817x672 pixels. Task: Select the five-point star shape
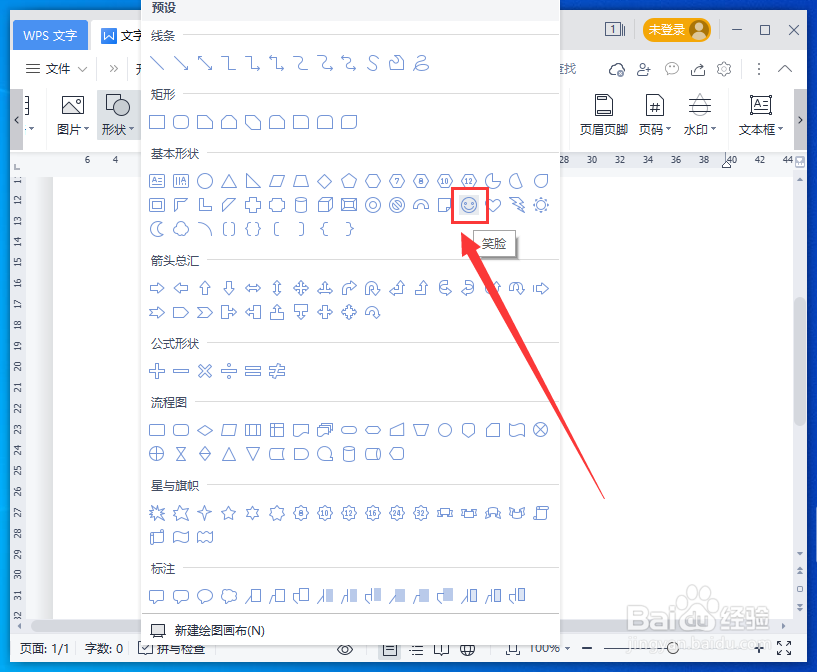coord(229,514)
